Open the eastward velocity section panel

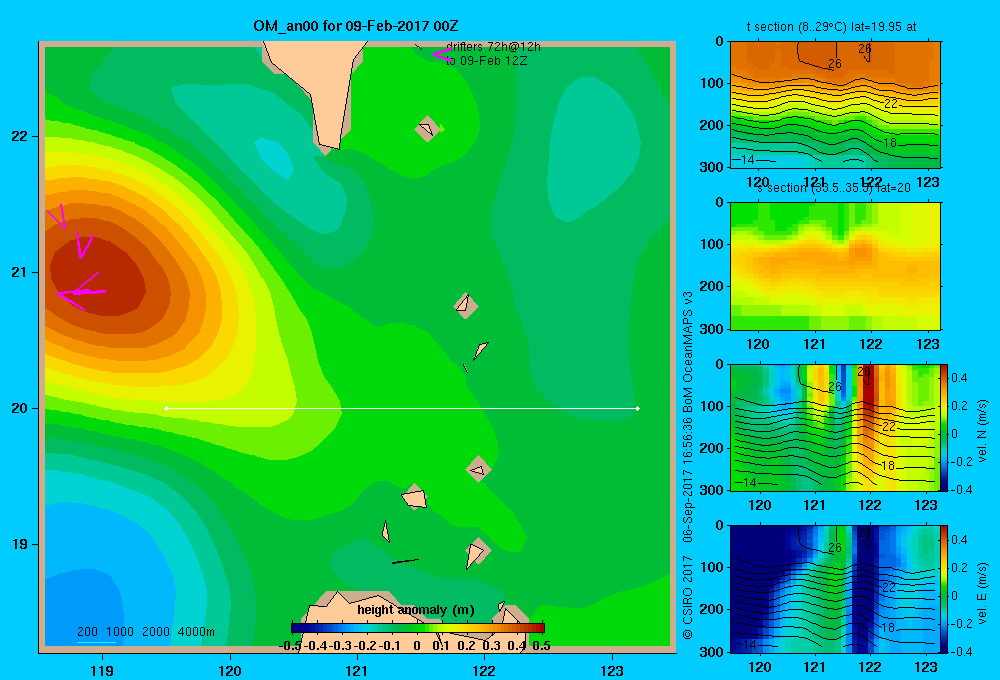(x=835, y=589)
